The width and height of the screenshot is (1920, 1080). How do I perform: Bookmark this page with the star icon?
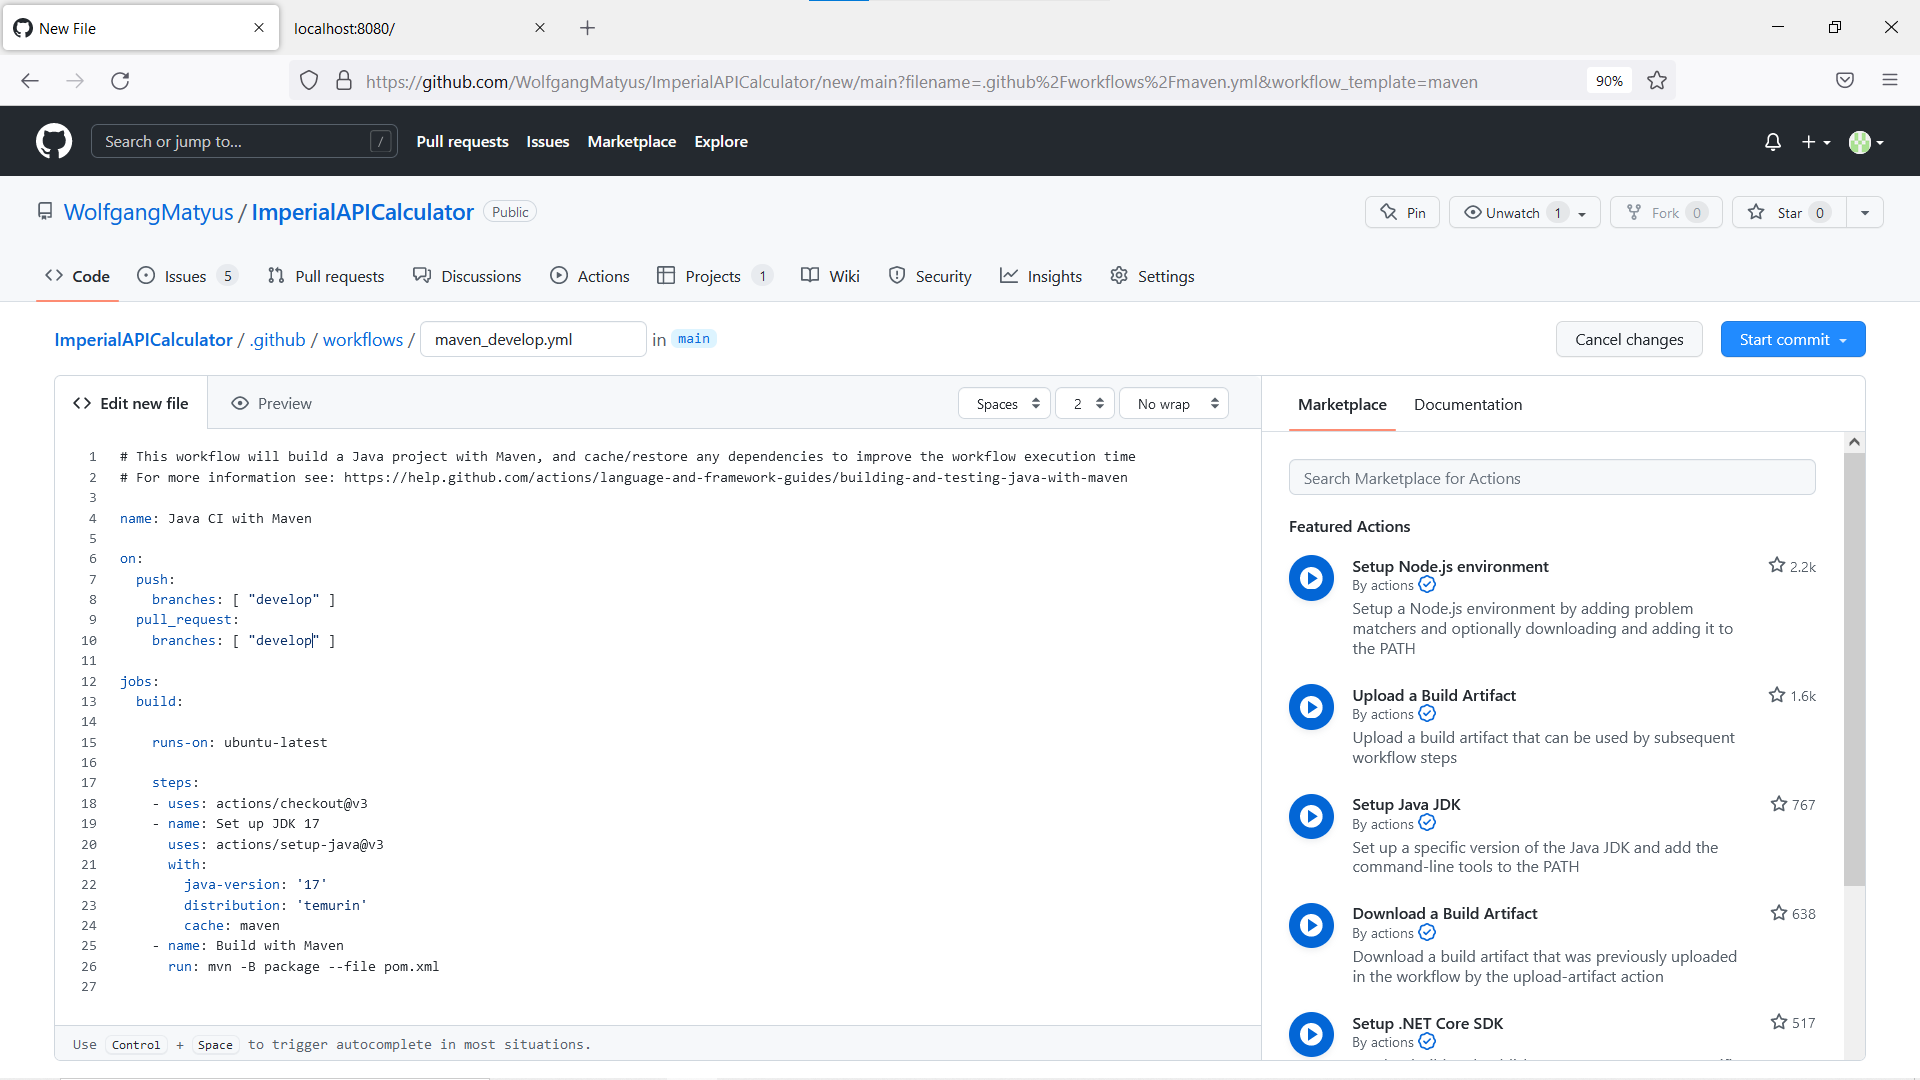click(x=1657, y=81)
